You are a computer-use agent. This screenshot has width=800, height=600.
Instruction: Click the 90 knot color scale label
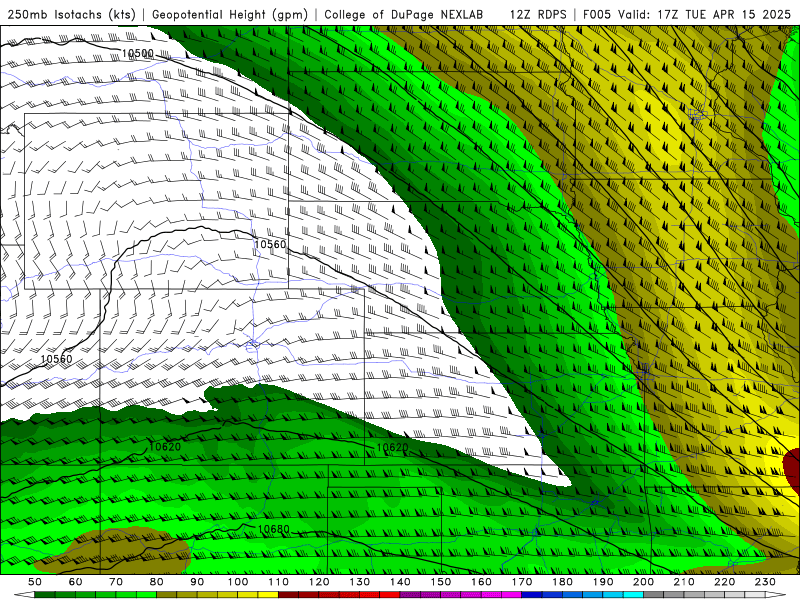tap(197, 582)
